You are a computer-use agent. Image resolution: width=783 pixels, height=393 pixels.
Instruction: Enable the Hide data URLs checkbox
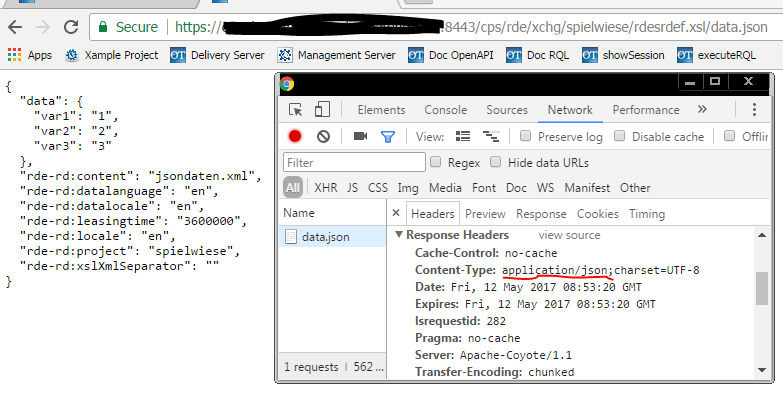[x=495, y=162]
